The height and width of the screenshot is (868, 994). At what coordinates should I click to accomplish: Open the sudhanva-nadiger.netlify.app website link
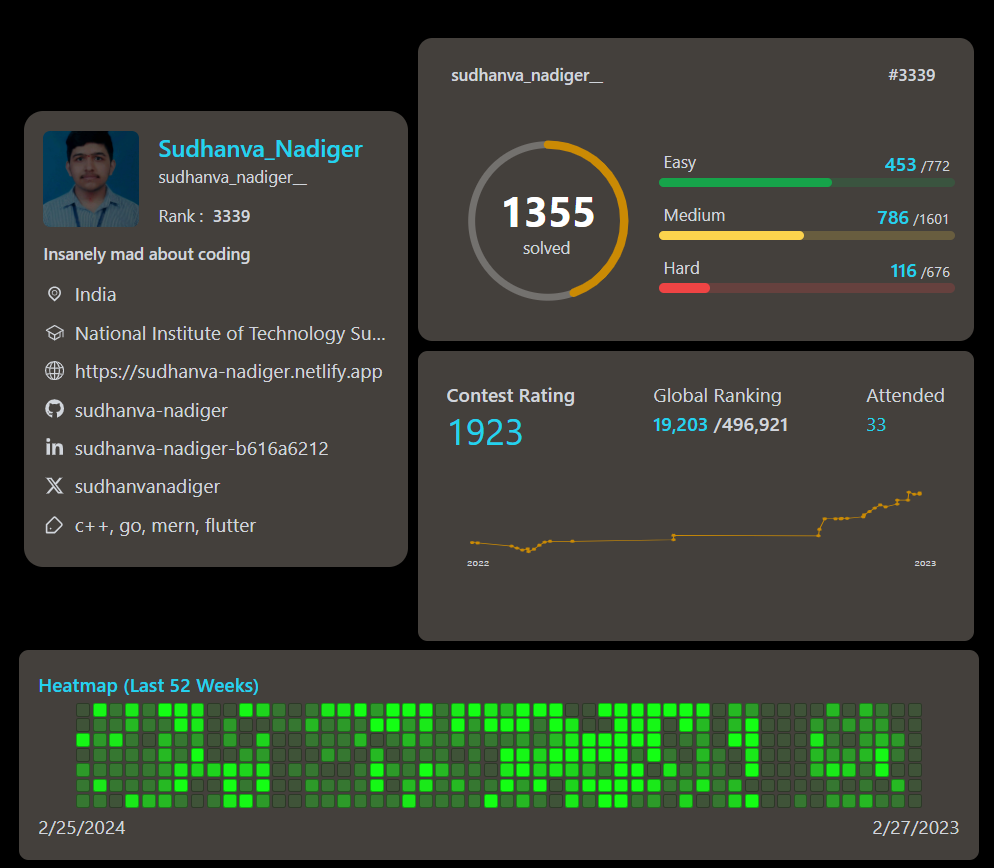pos(228,372)
